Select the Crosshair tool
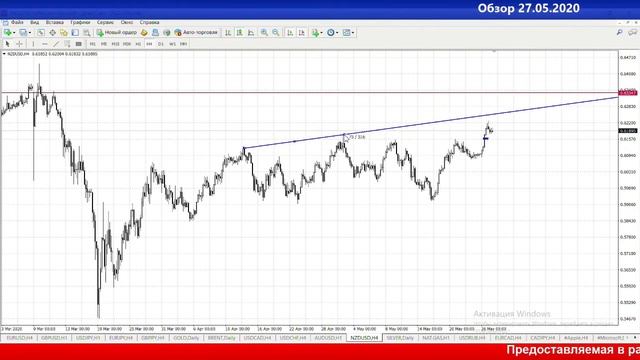 click(19, 44)
